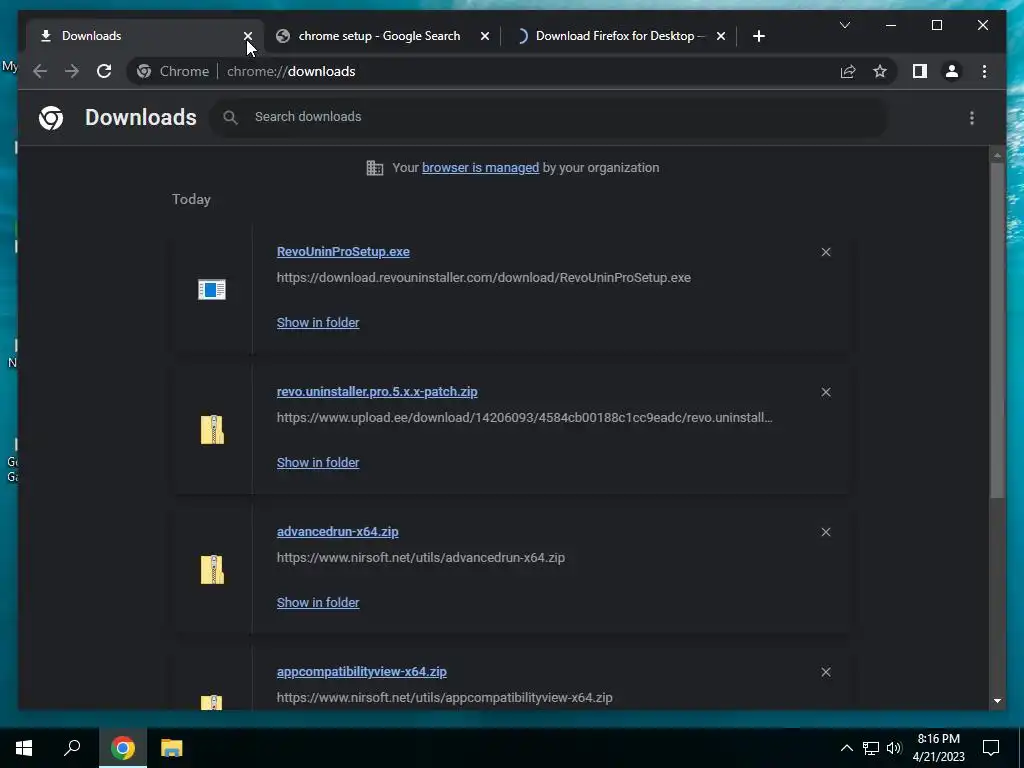This screenshot has height=768, width=1024.
Task: Click the taskbar clock showing 8:16 PM
Action: 938,748
